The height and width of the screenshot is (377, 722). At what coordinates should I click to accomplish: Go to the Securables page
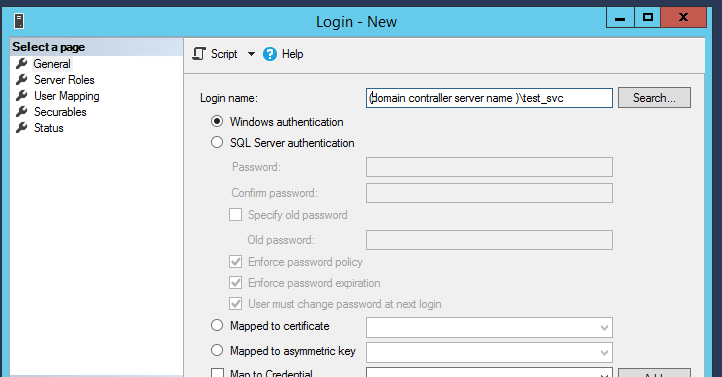tap(60, 112)
